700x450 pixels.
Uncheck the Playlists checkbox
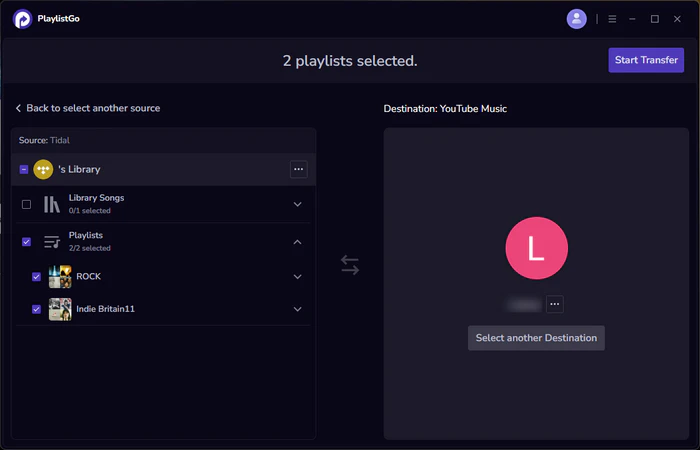point(26,242)
